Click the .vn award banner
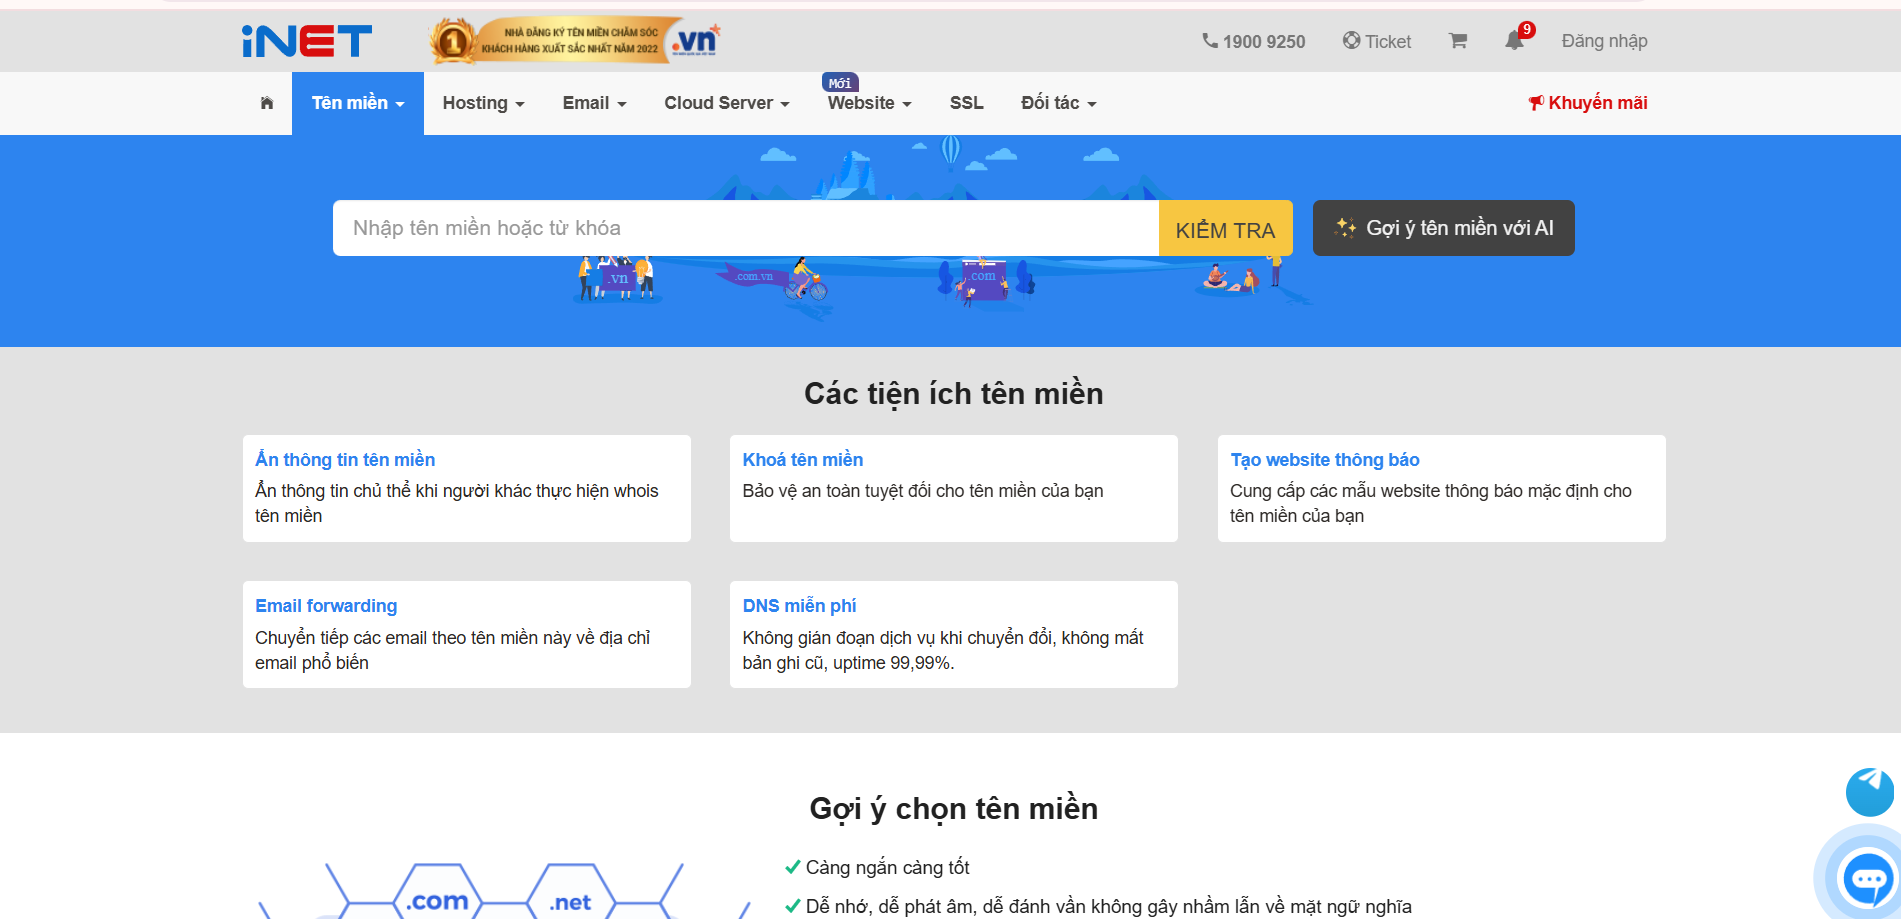 tap(574, 41)
